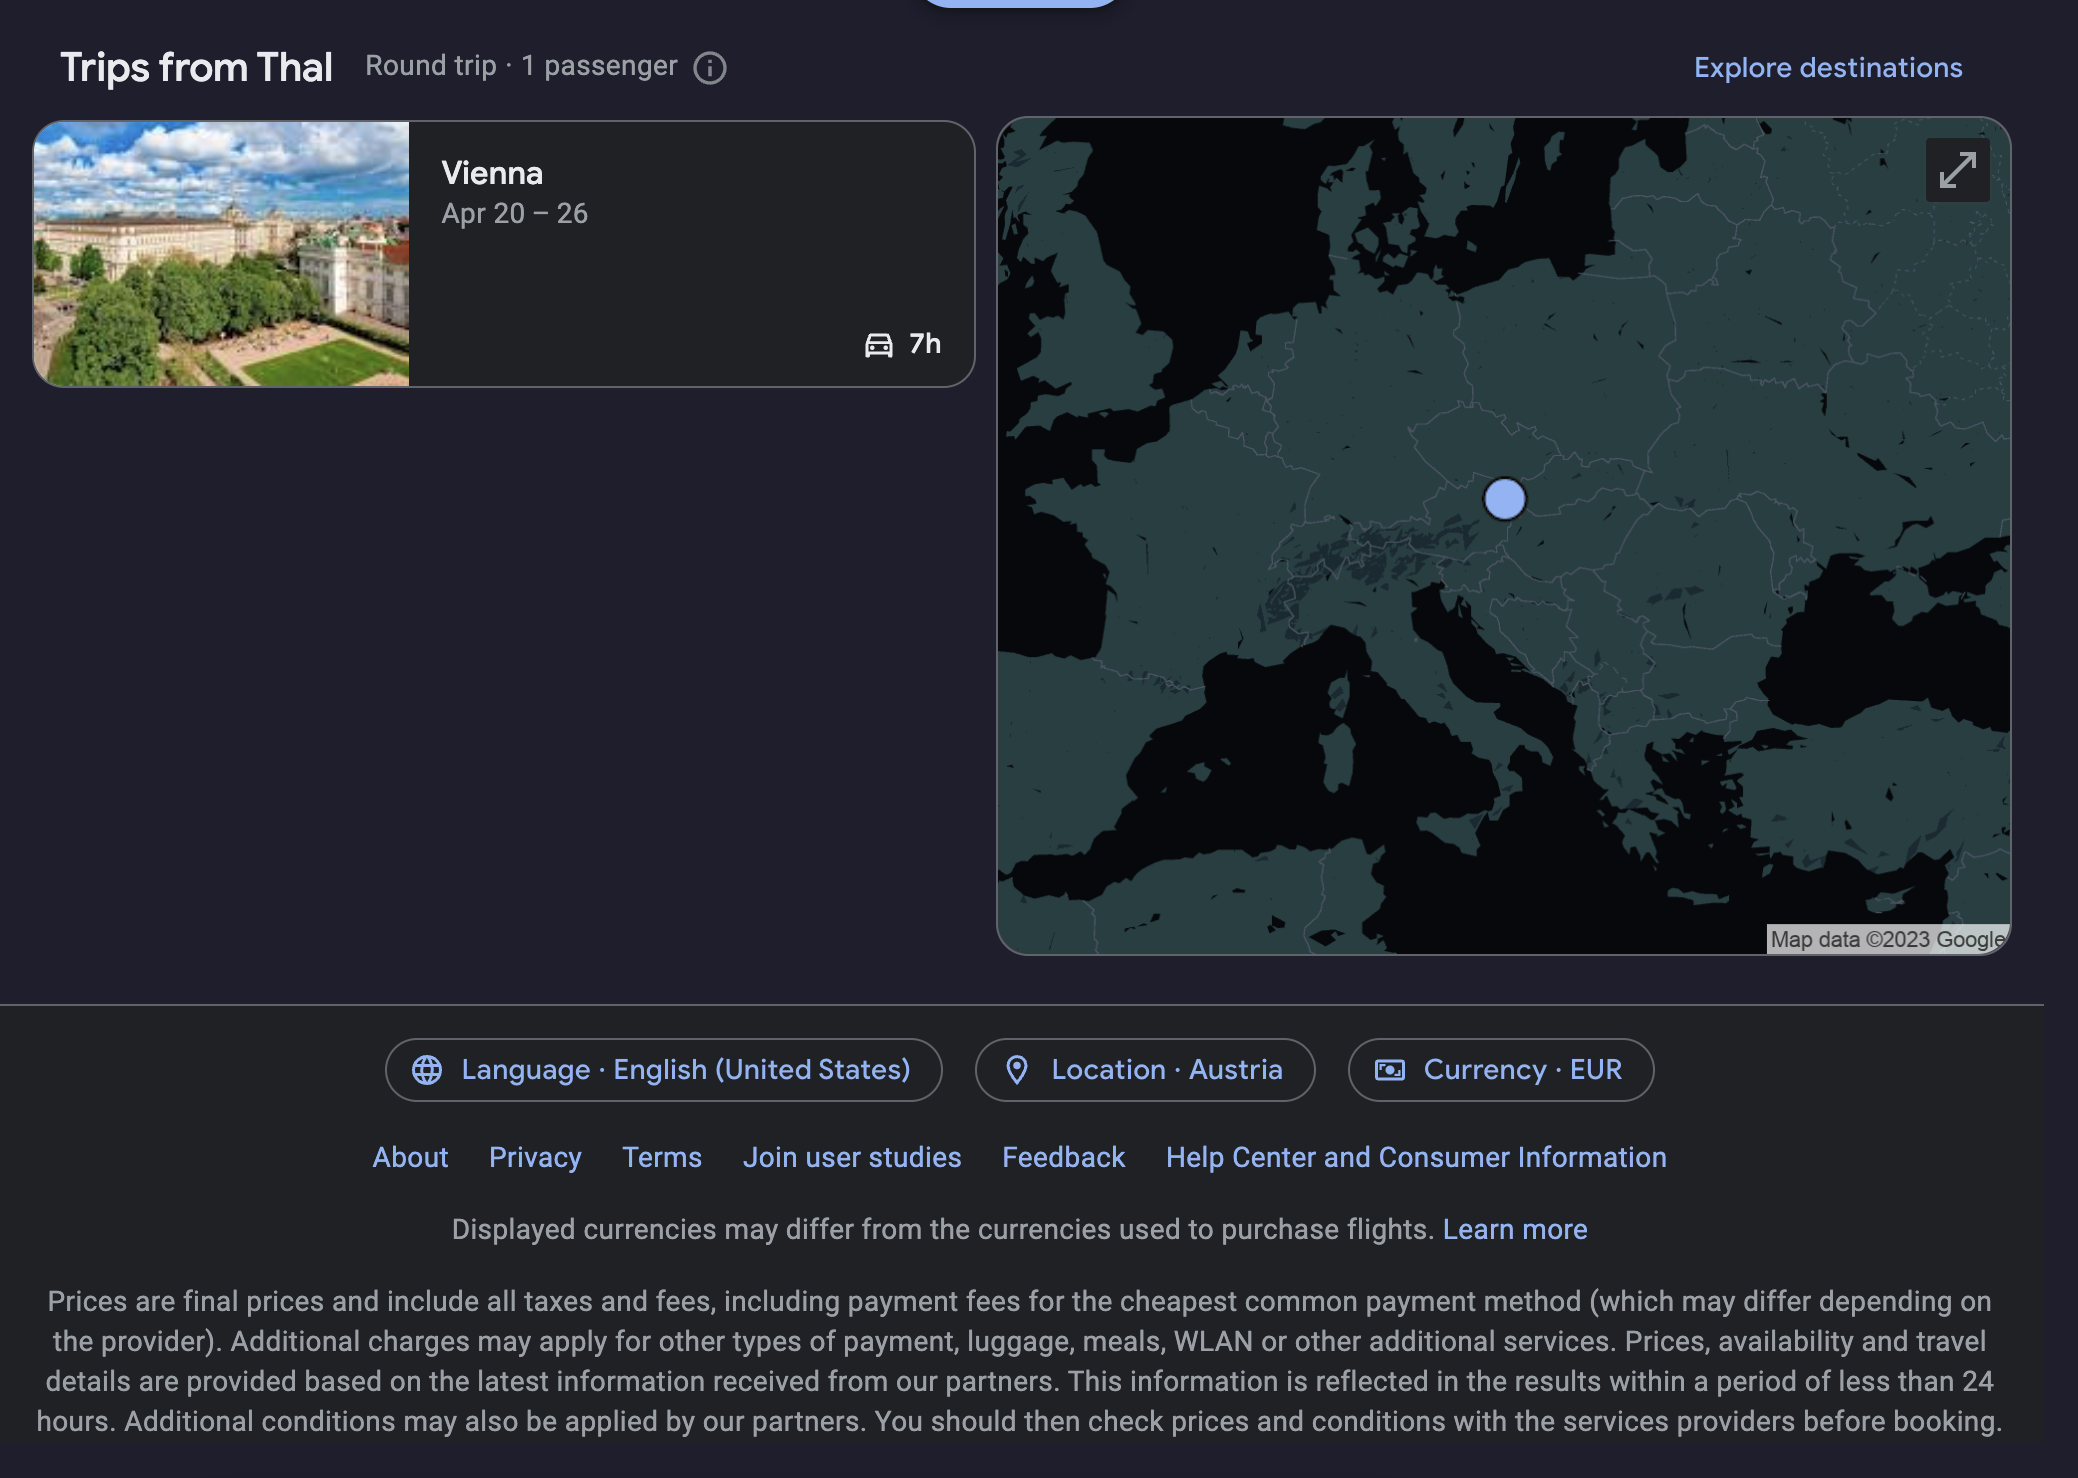The height and width of the screenshot is (1478, 2078).
Task: Open the Privacy link
Action: [535, 1157]
